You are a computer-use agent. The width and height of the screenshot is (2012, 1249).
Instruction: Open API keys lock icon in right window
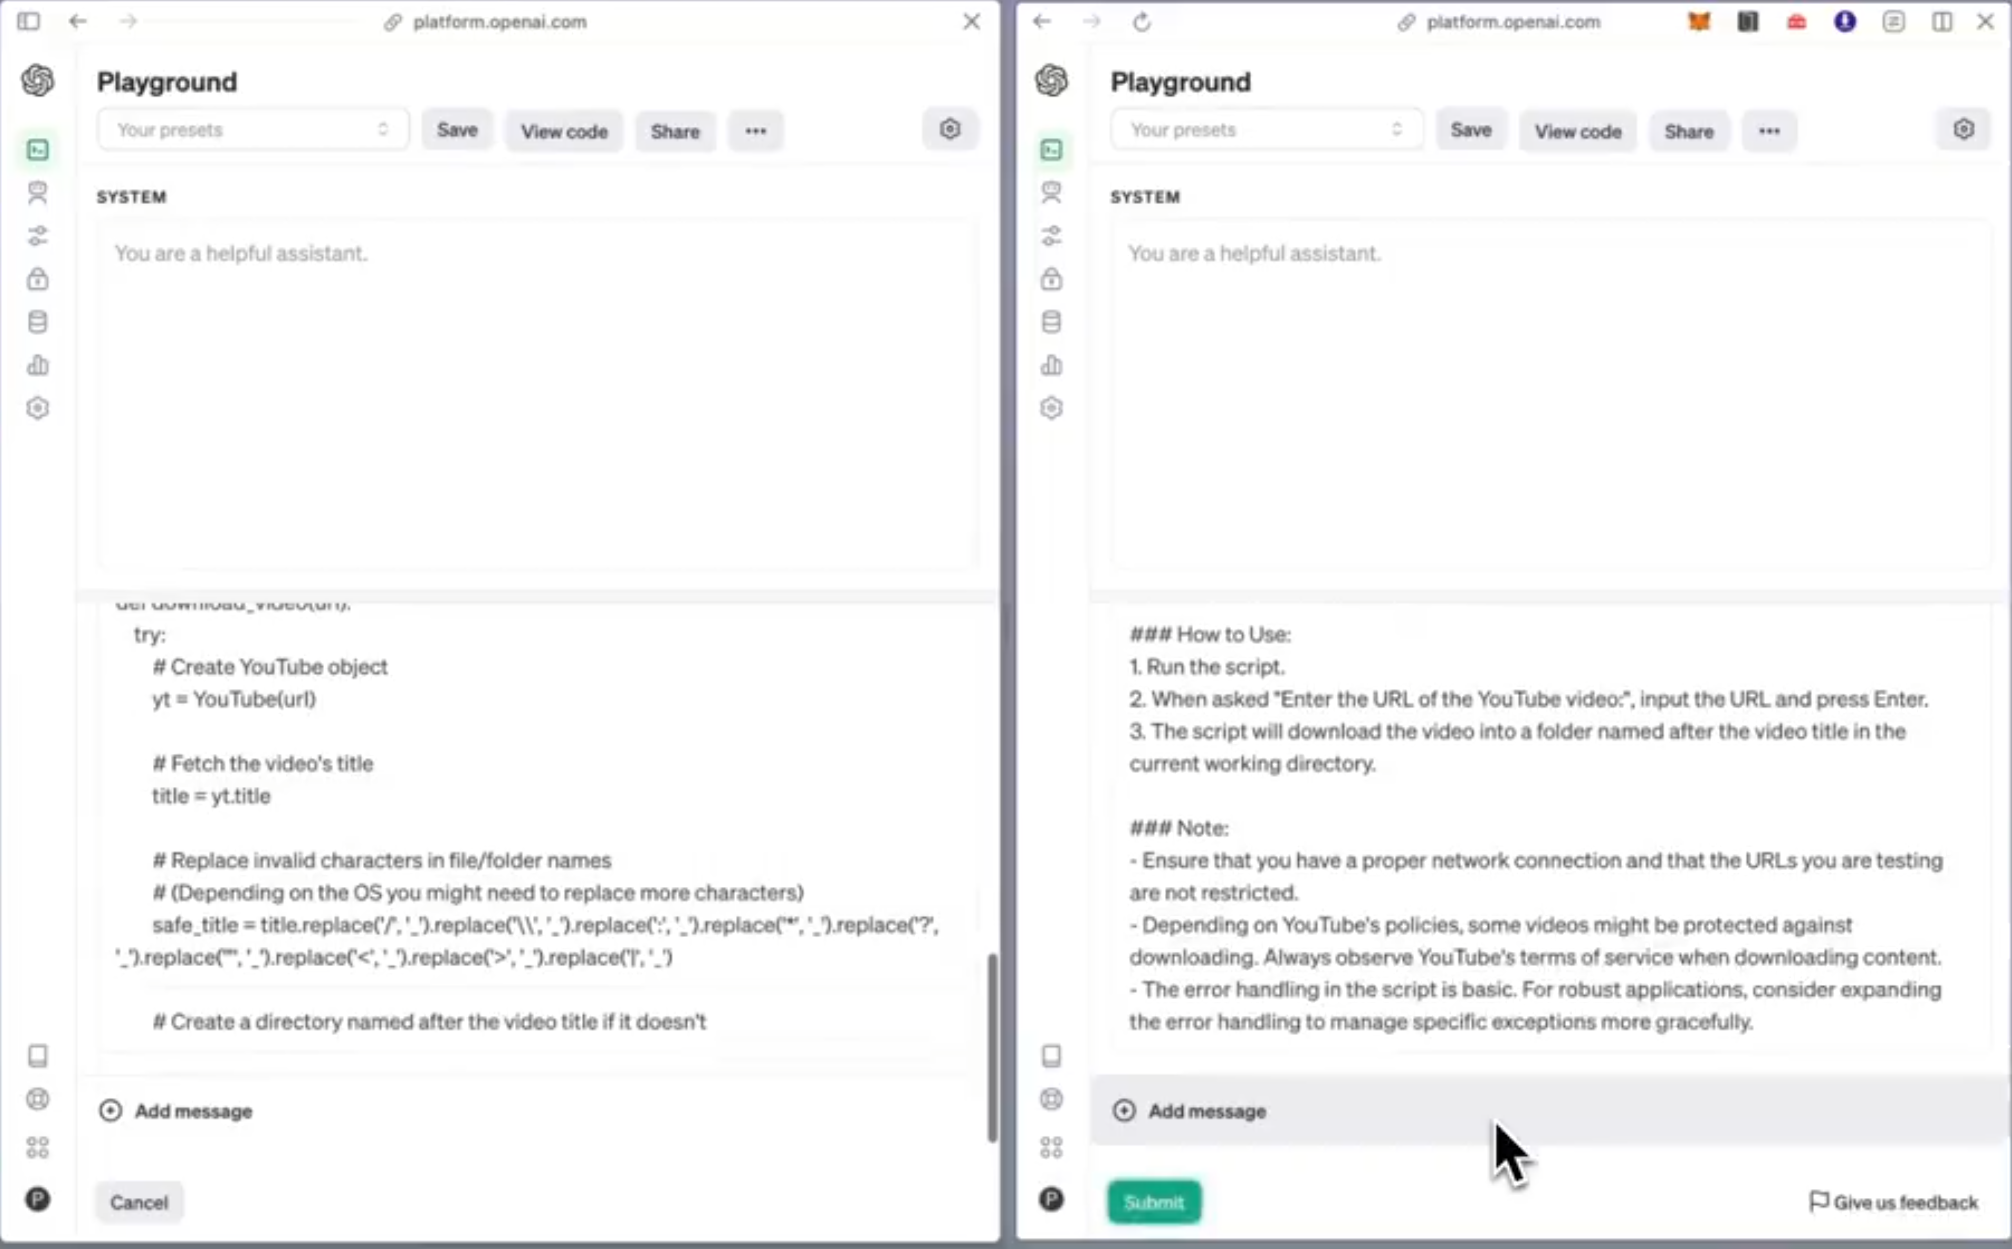pos(1052,279)
